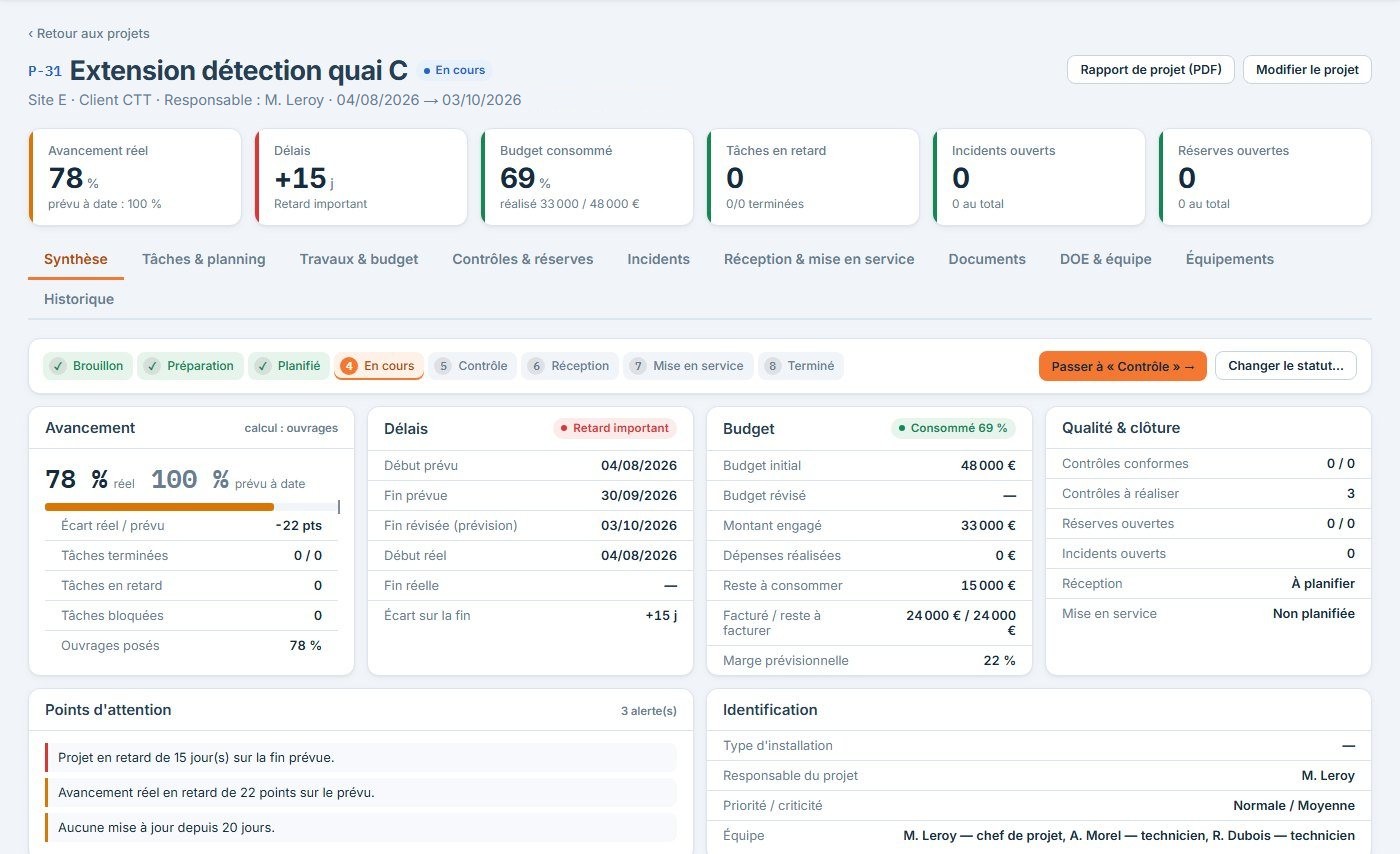Click the Réserves ouvertes card
The width and height of the screenshot is (1400, 854).
(x=1265, y=177)
